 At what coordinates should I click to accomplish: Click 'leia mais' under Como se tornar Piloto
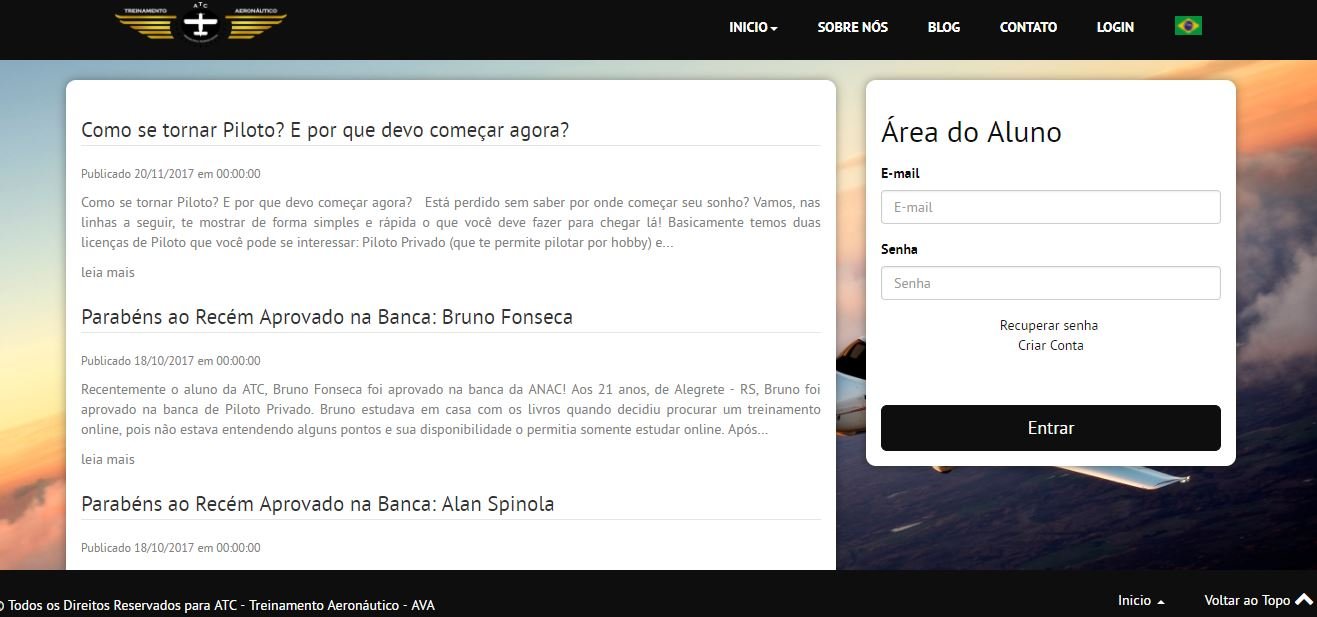point(108,272)
